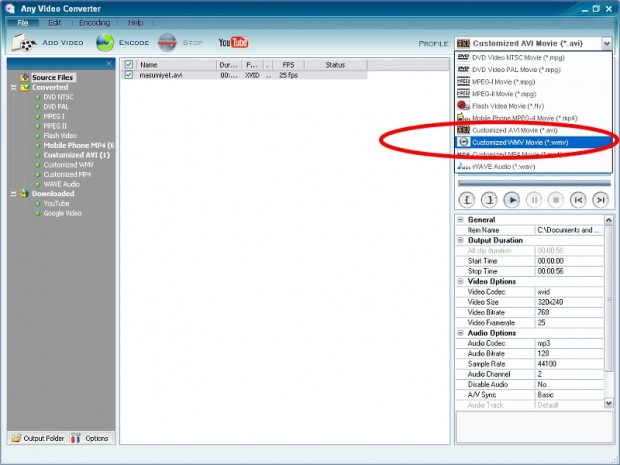
Task: Select DVD NTSC tree item
Action: click(59, 97)
